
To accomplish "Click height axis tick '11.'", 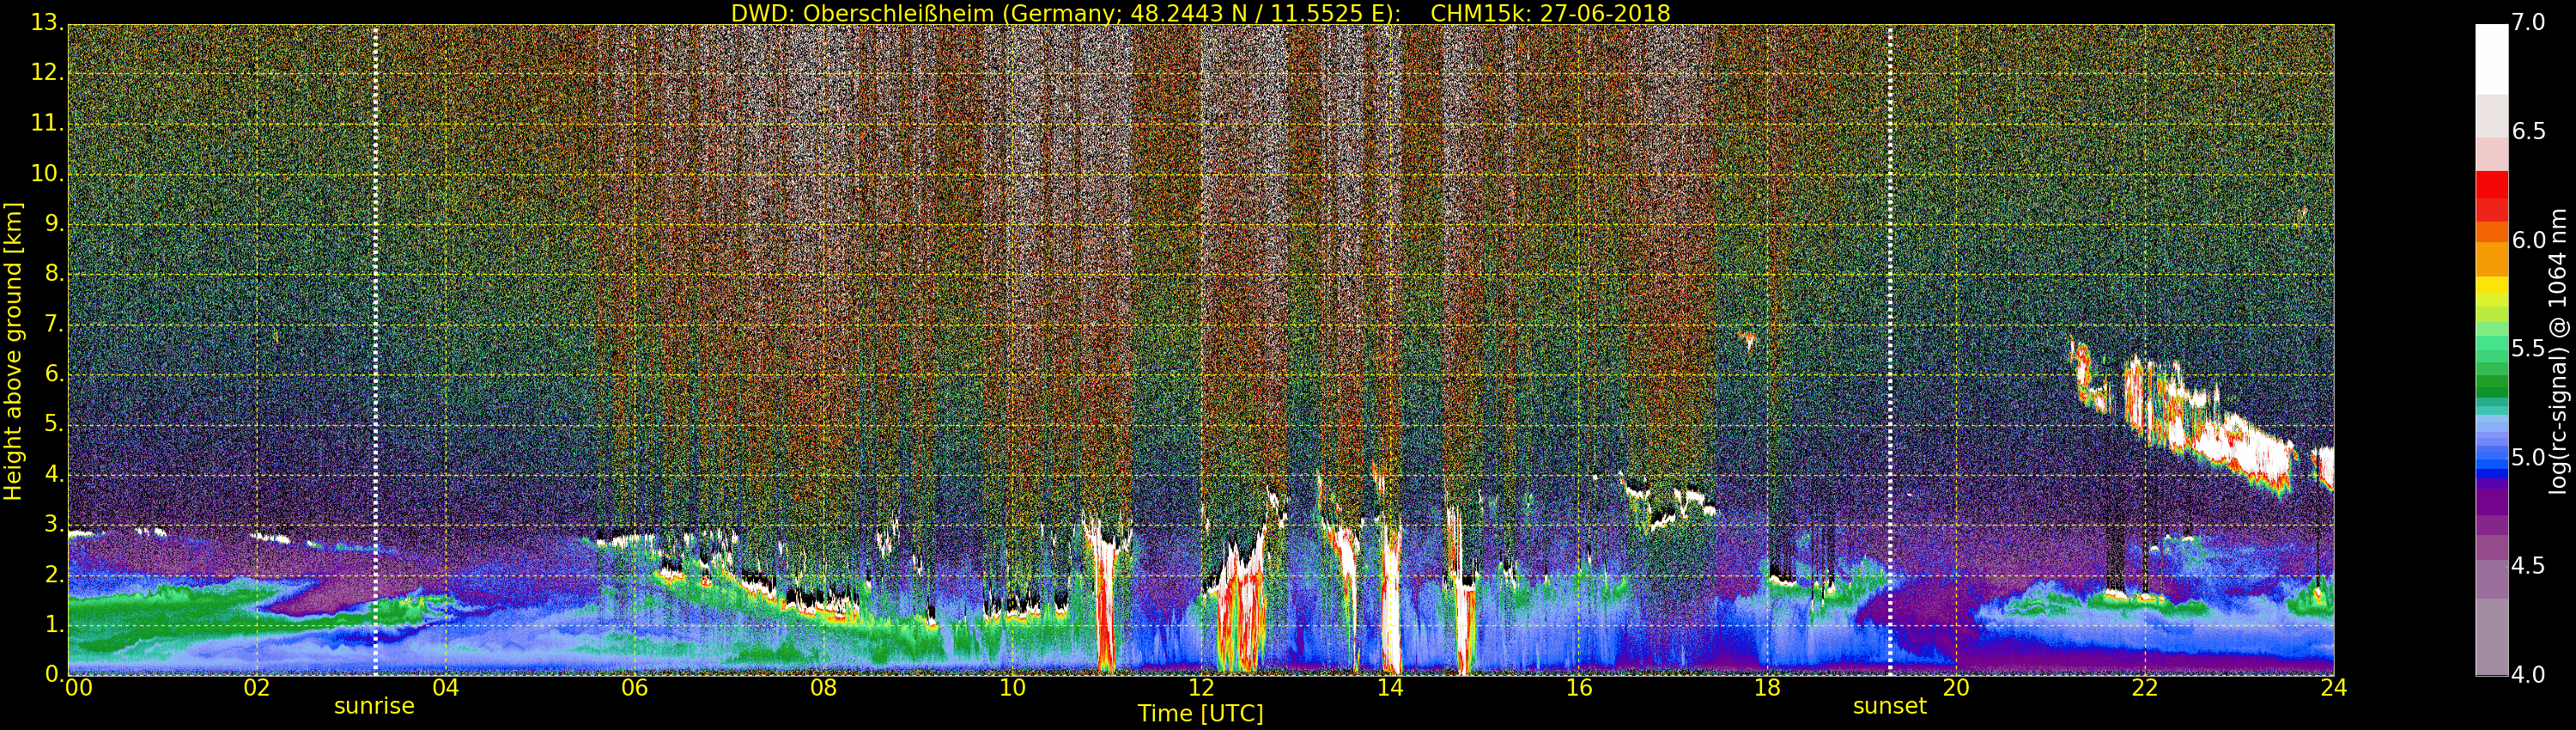I will pos(48,123).
